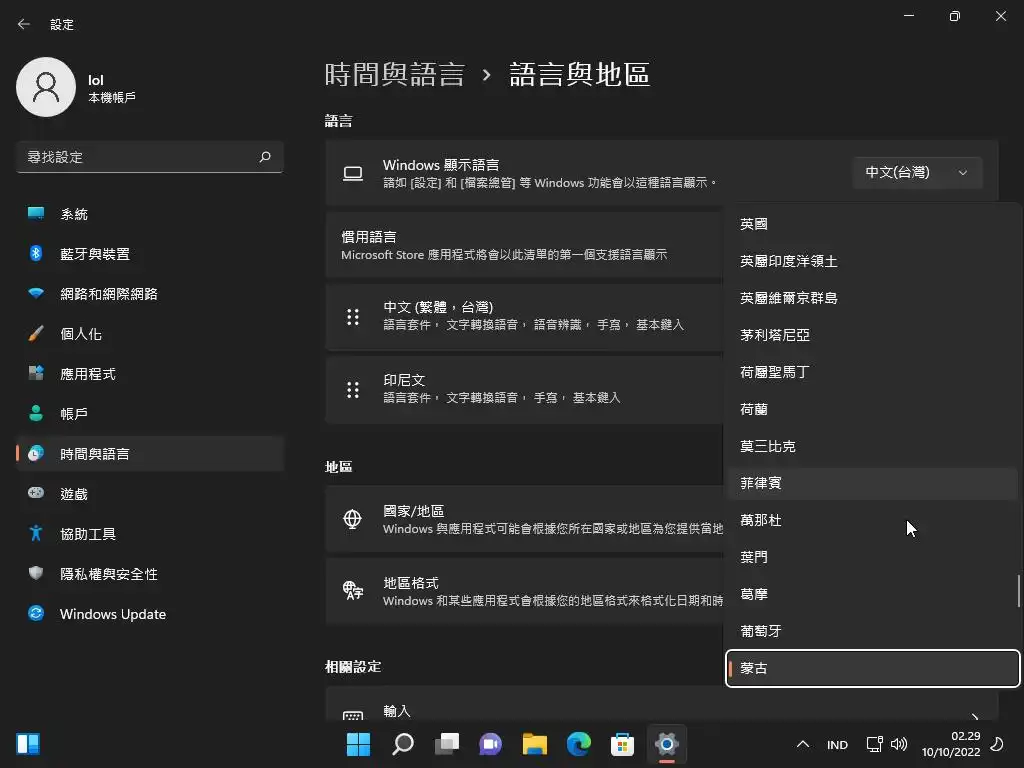This screenshot has height=768, width=1024.
Task: Select 荷屬聖馬丁 from region list
Action: 872,372
